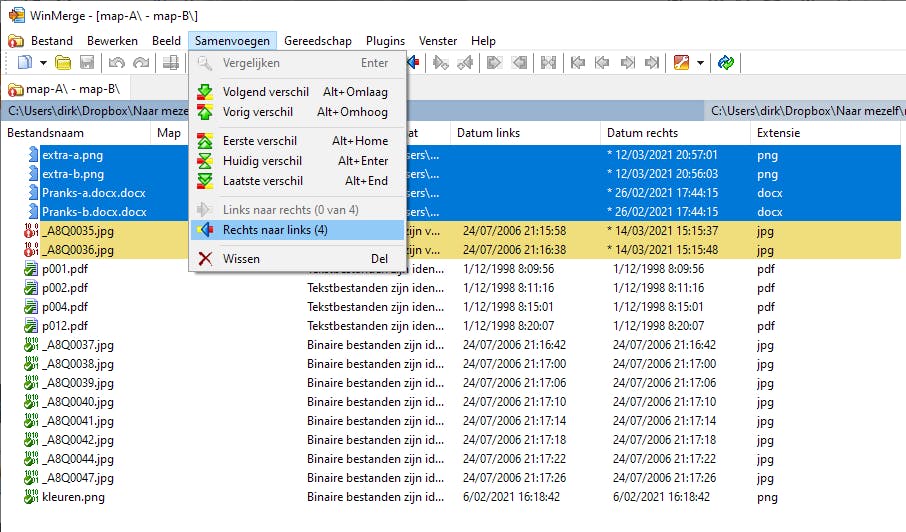This screenshot has width=906, height=532.
Task: Click the Open folder toolbar icon
Action: tap(63, 62)
